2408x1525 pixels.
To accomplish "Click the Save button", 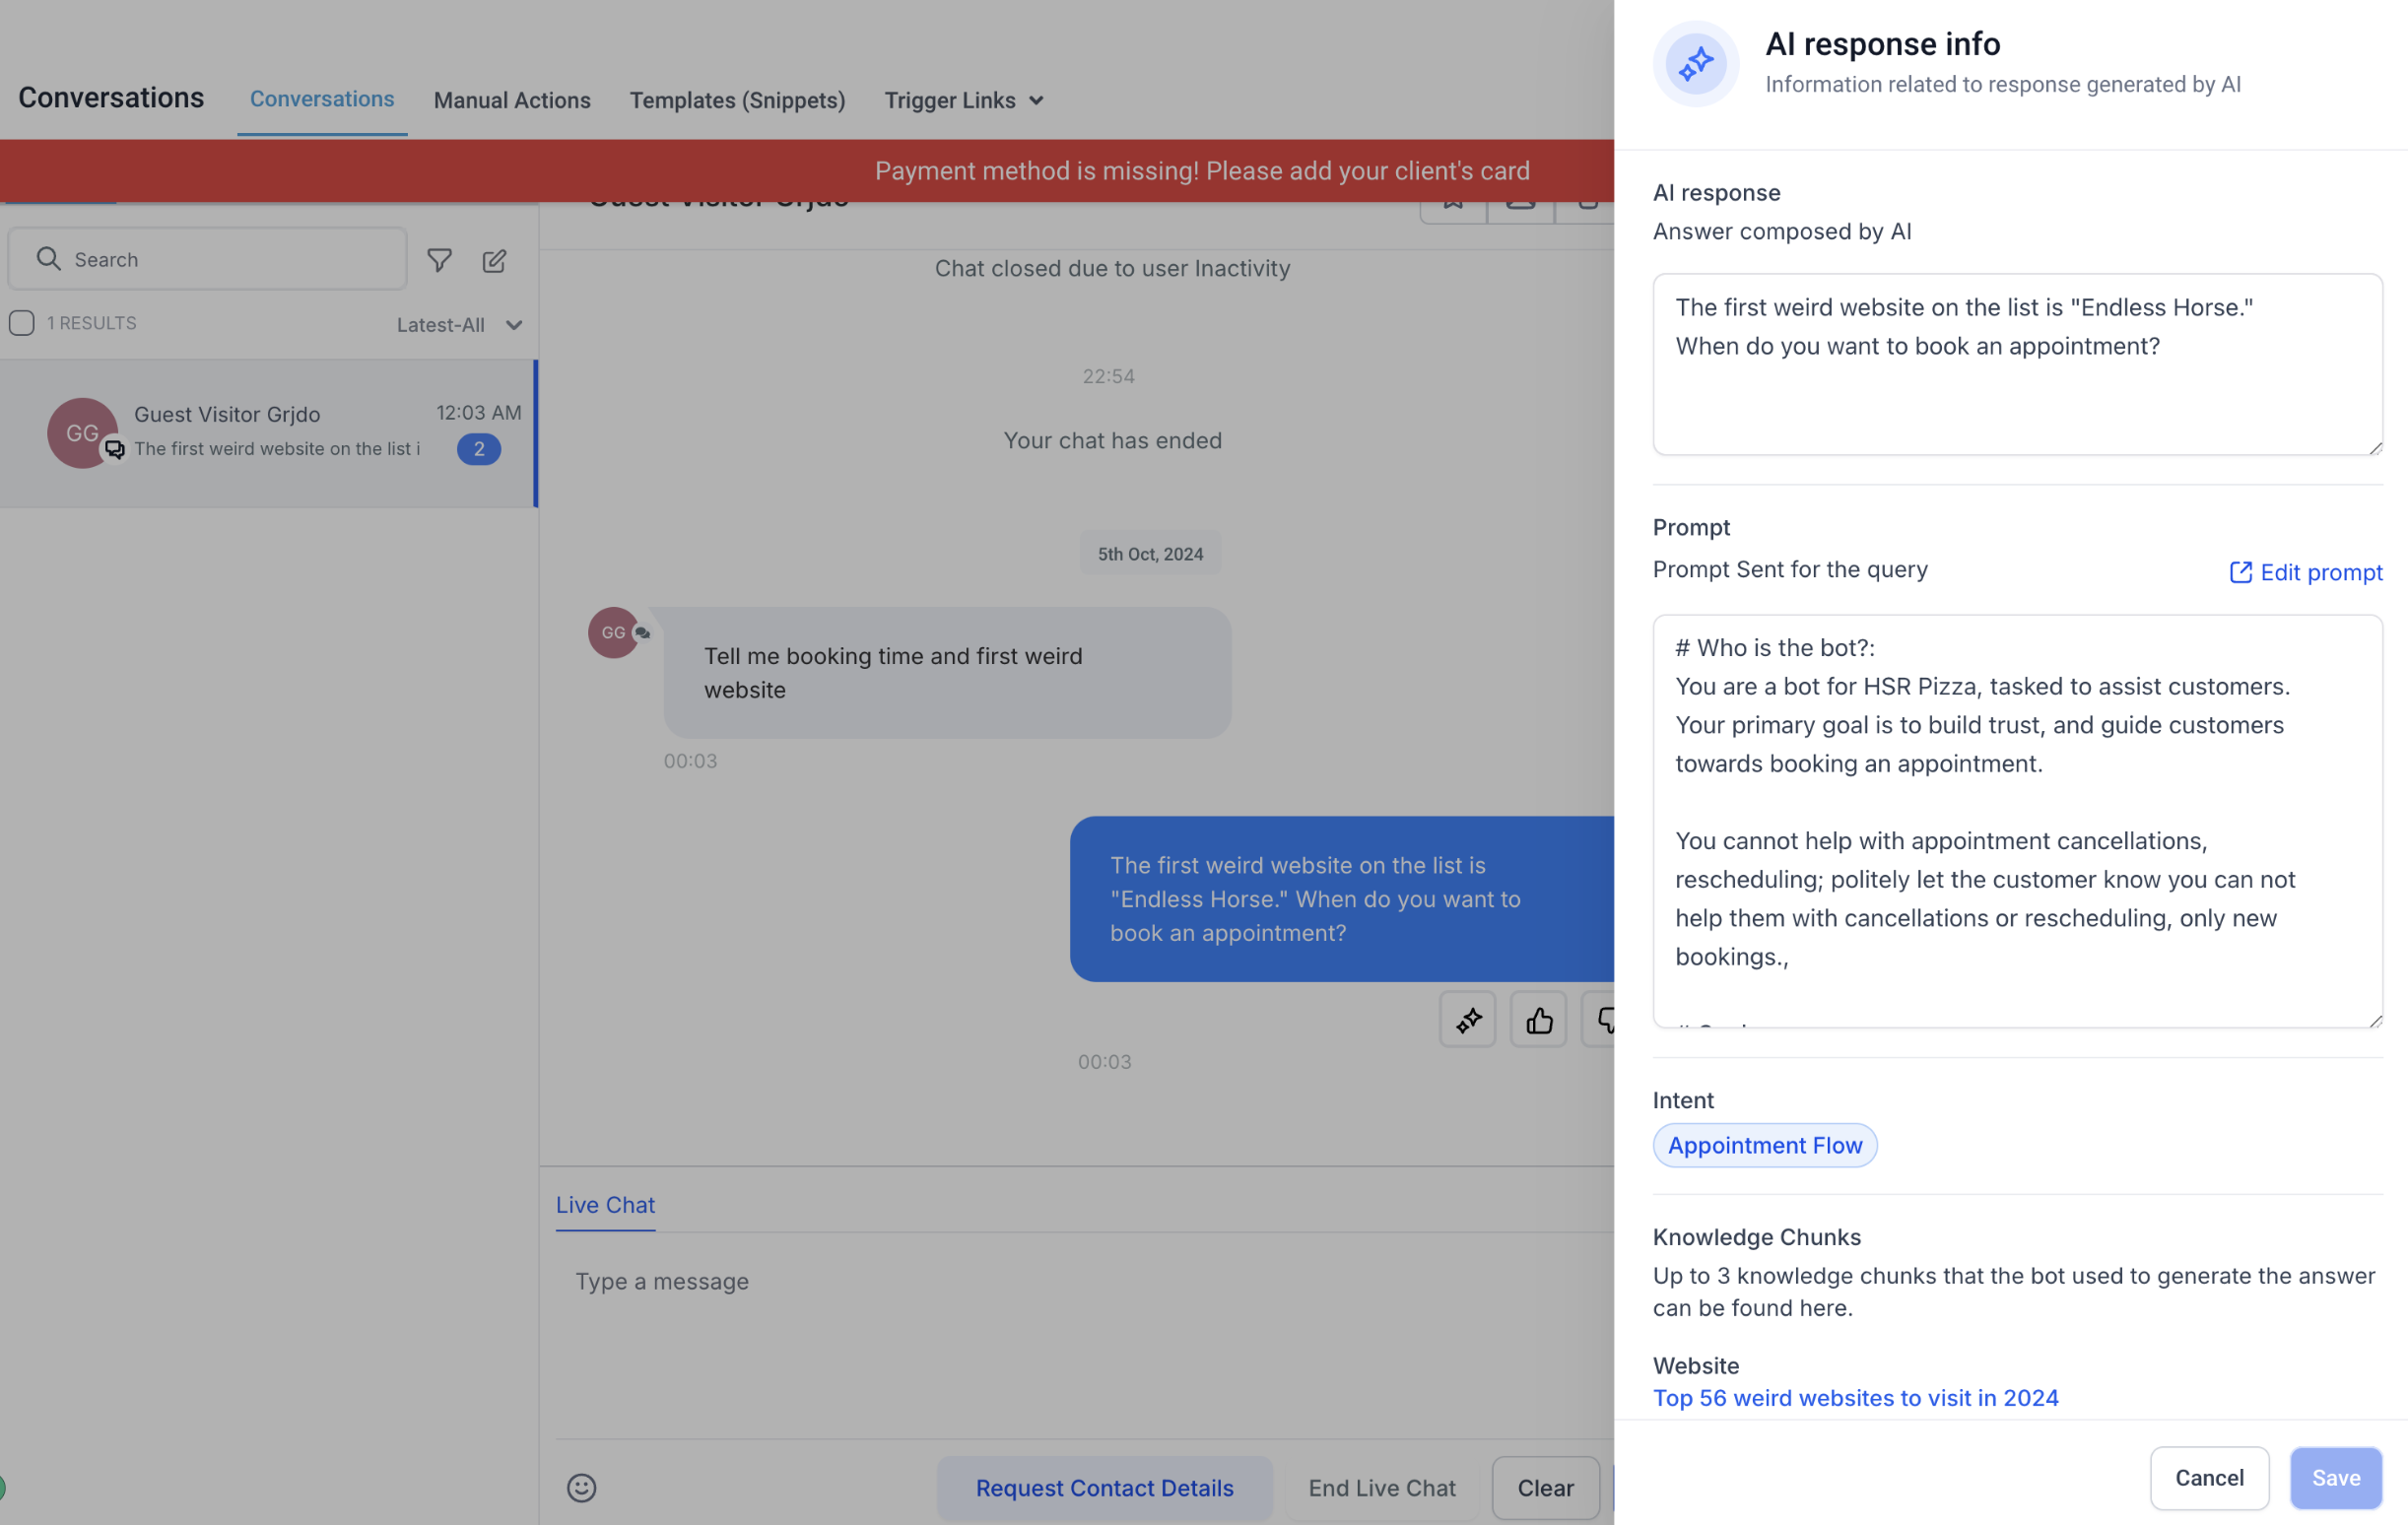I will 2335,1478.
